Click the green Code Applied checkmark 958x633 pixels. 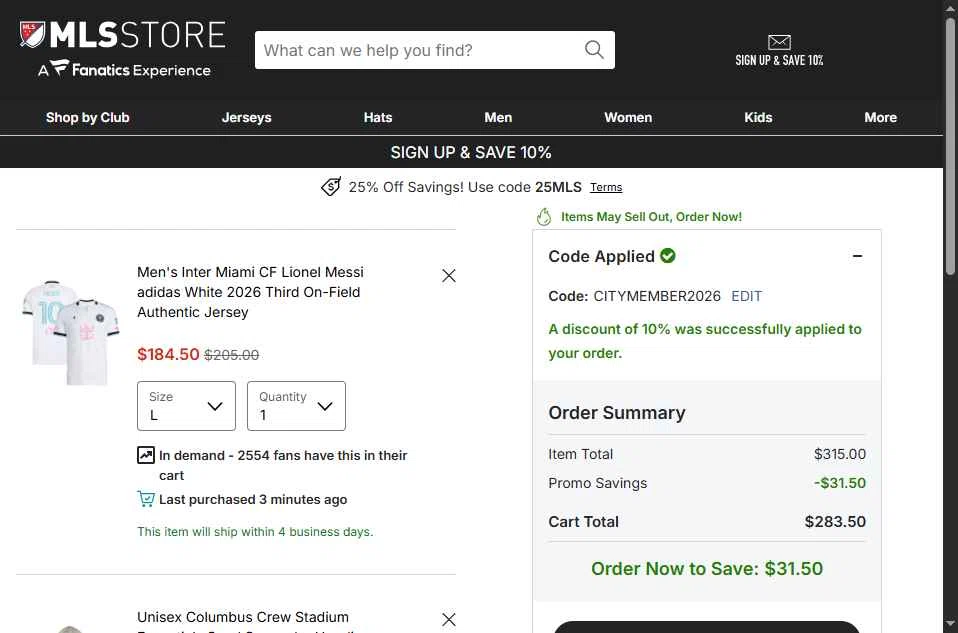tap(668, 255)
